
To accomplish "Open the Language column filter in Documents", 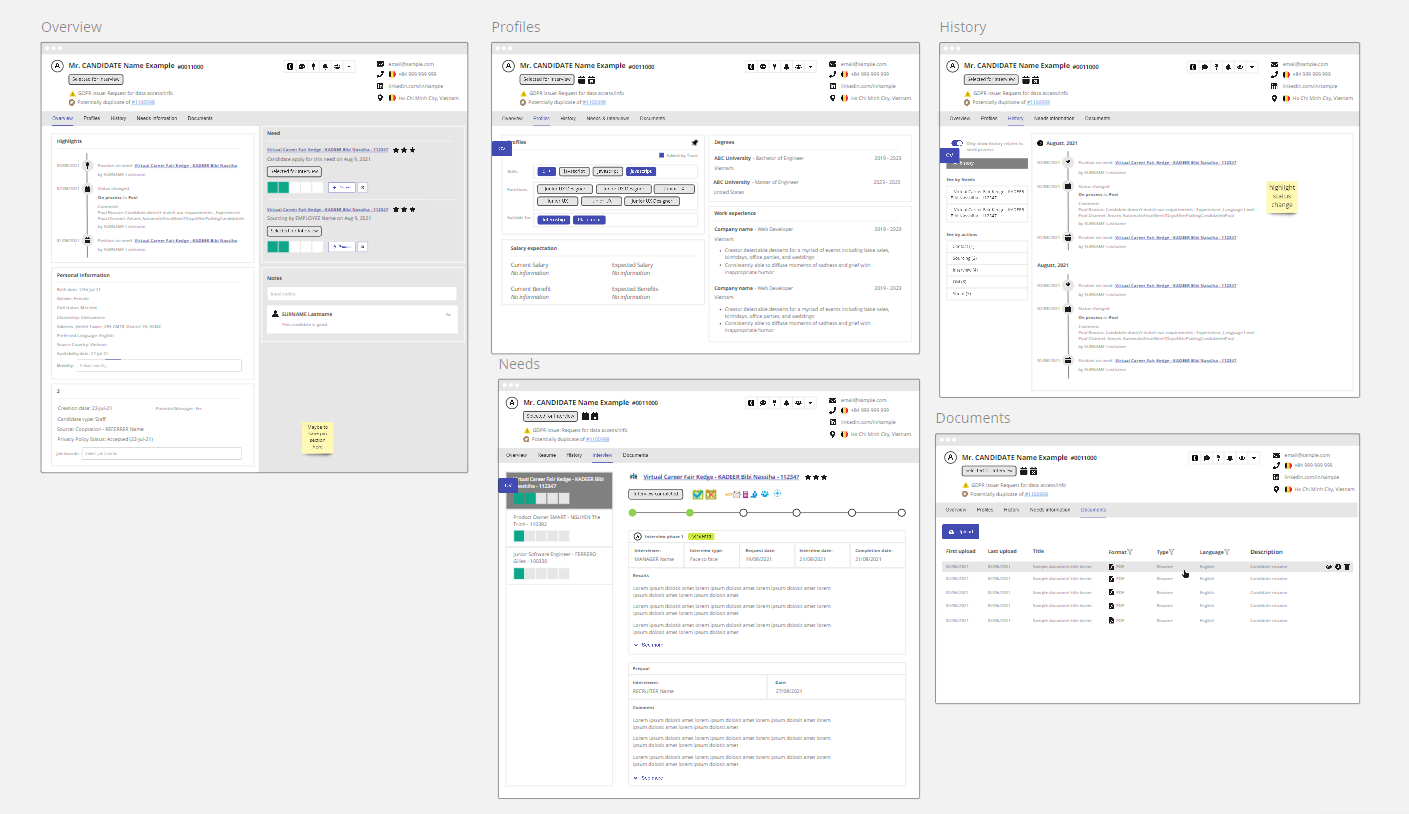I will click(x=1227, y=552).
